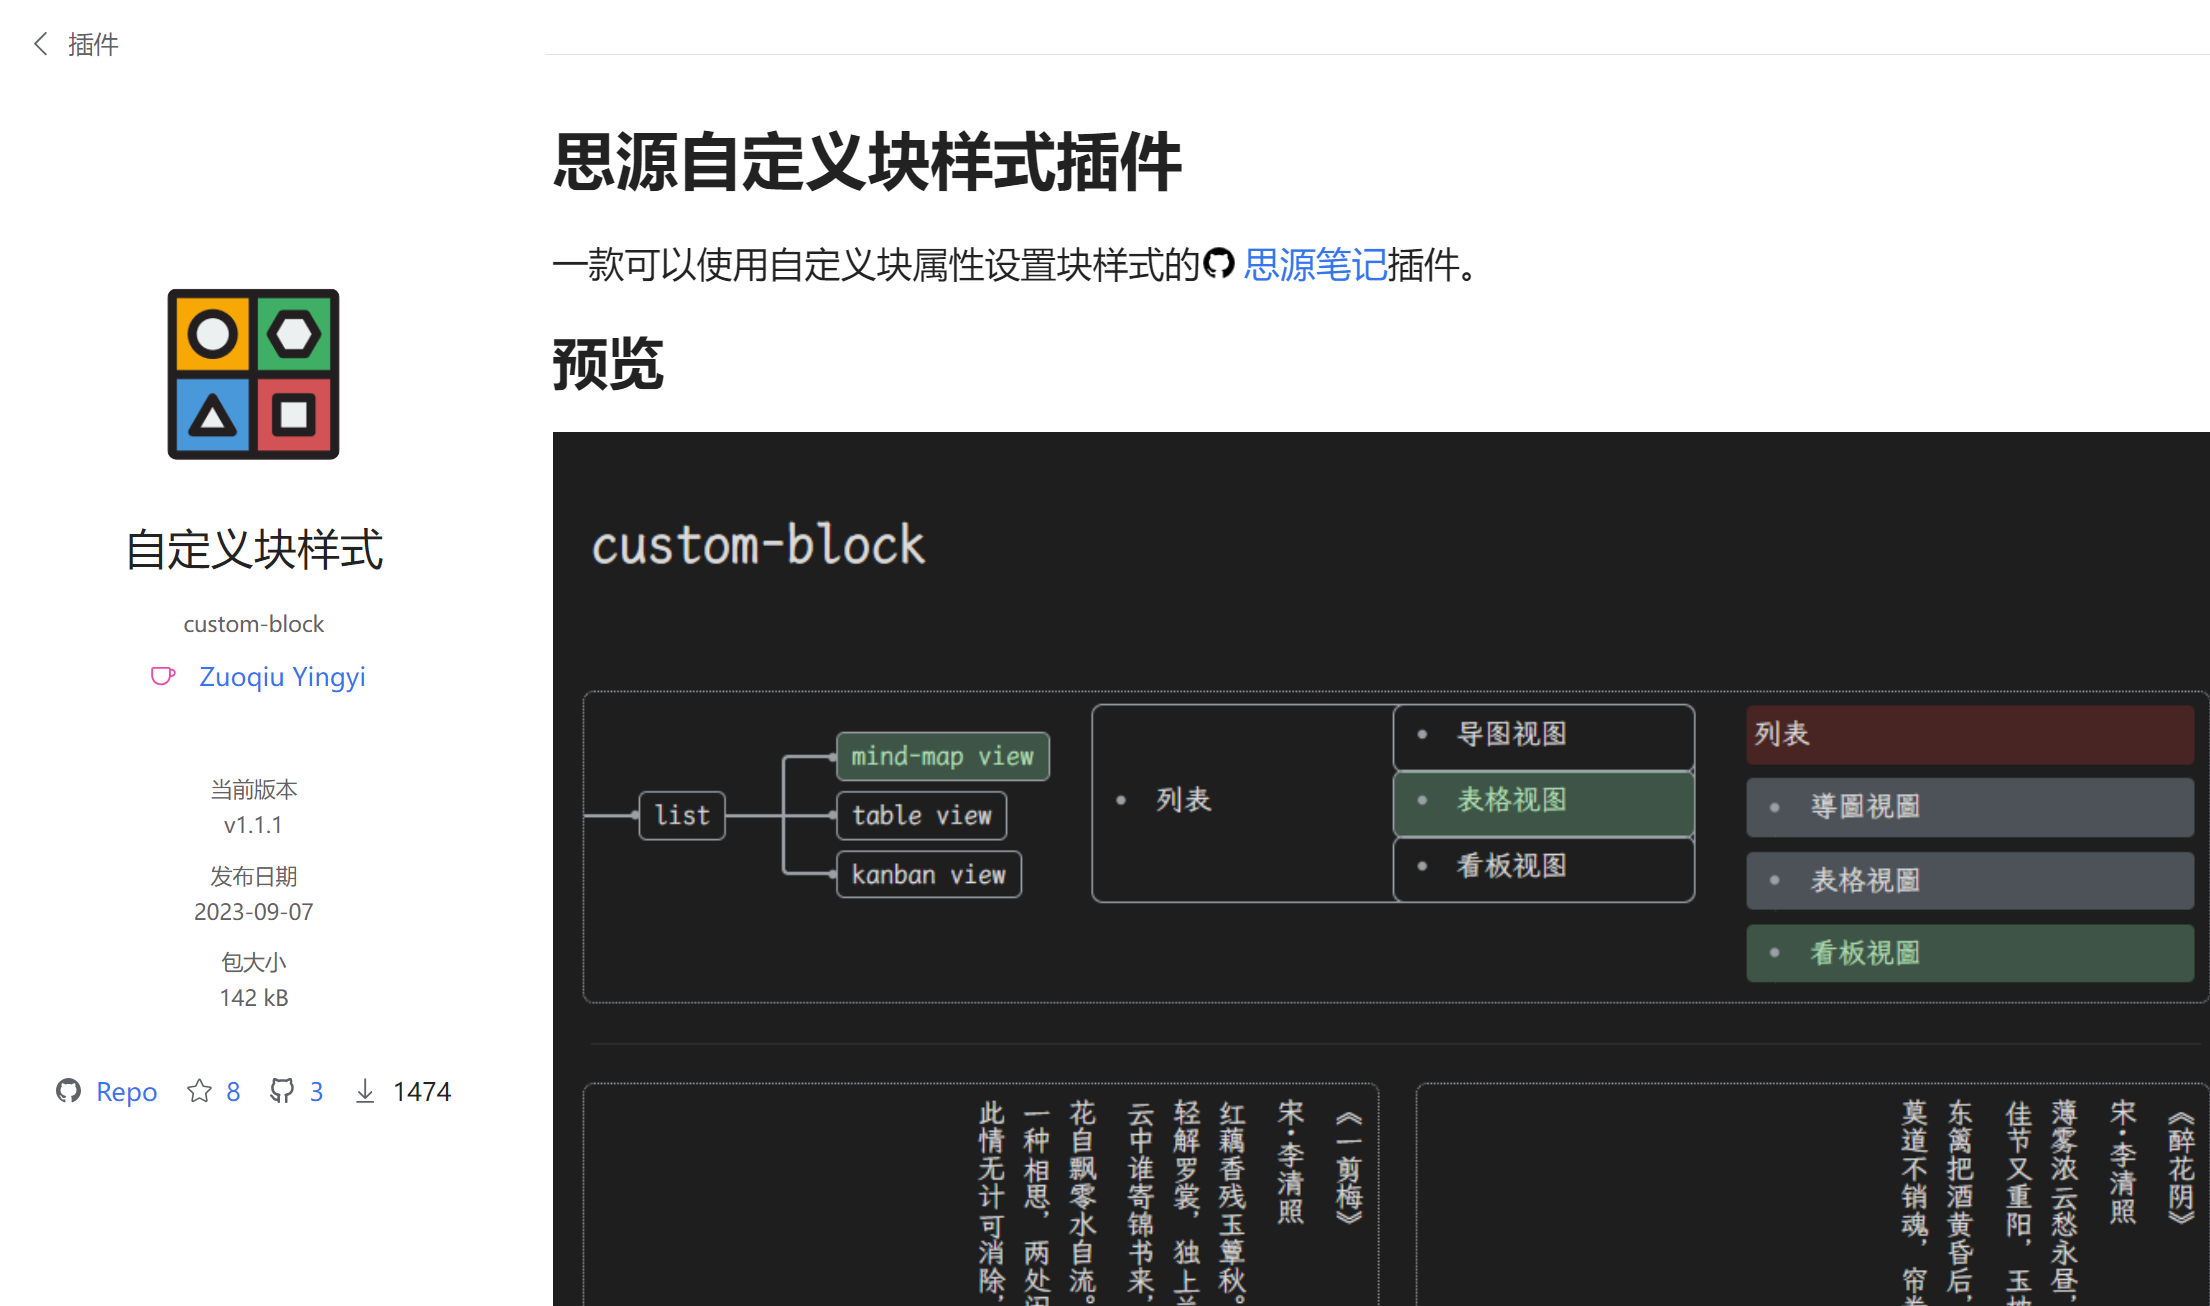Click the 思源自定义块样式插件 heading
The image size is (2210, 1306).
867,163
